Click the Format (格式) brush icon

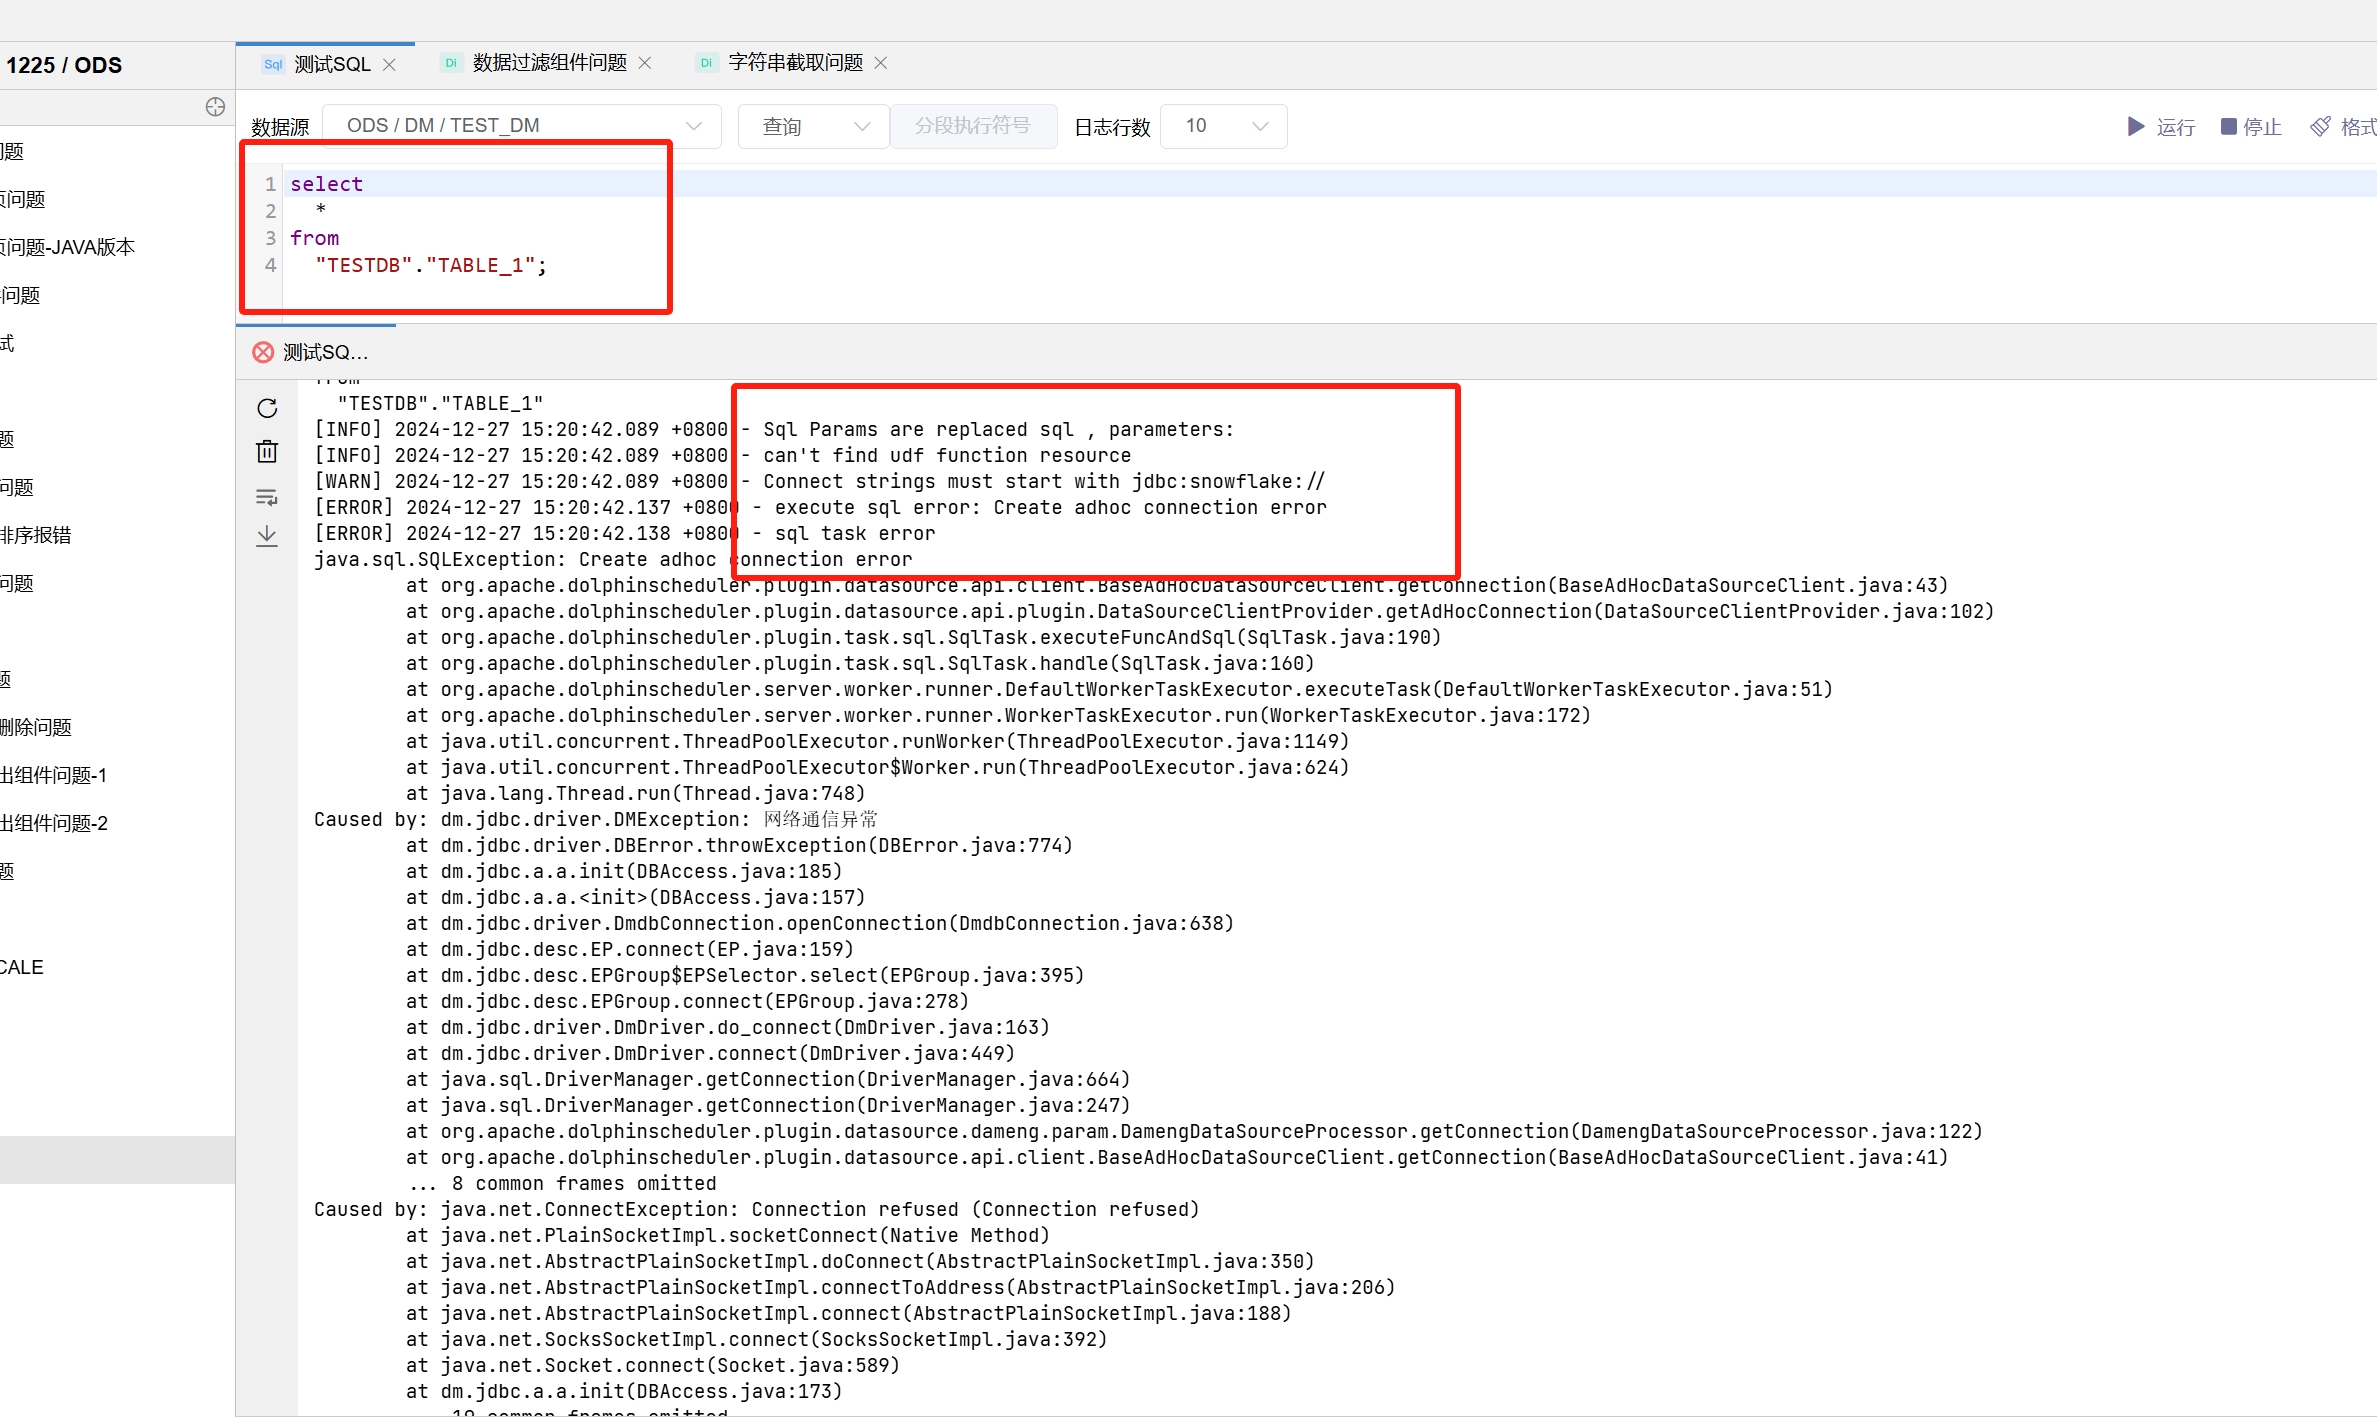tap(2320, 127)
